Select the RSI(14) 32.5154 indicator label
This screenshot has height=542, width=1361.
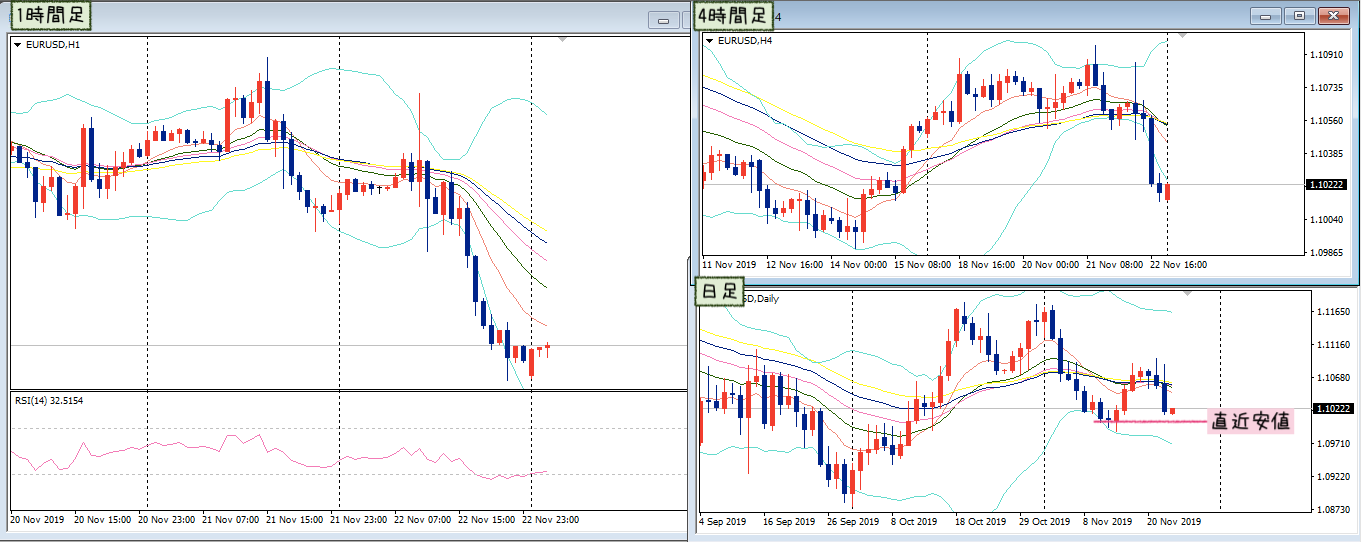[48, 400]
